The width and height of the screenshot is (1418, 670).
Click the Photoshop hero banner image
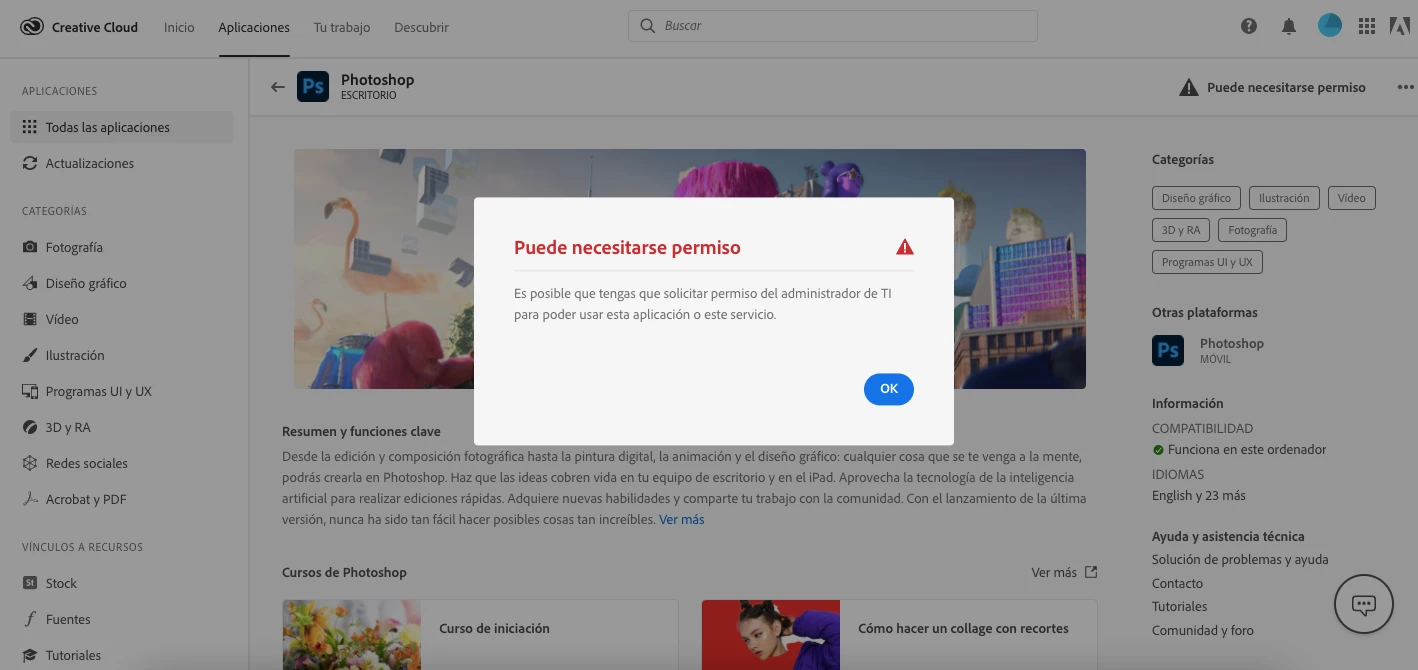[x=690, y=269]
